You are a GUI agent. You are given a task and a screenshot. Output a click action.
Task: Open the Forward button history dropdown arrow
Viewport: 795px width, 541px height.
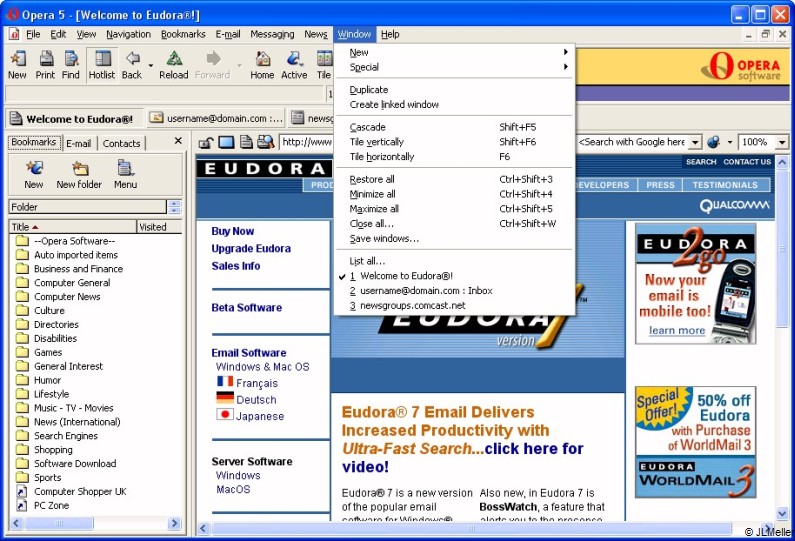pyautogui.click(x=239, y=66)
